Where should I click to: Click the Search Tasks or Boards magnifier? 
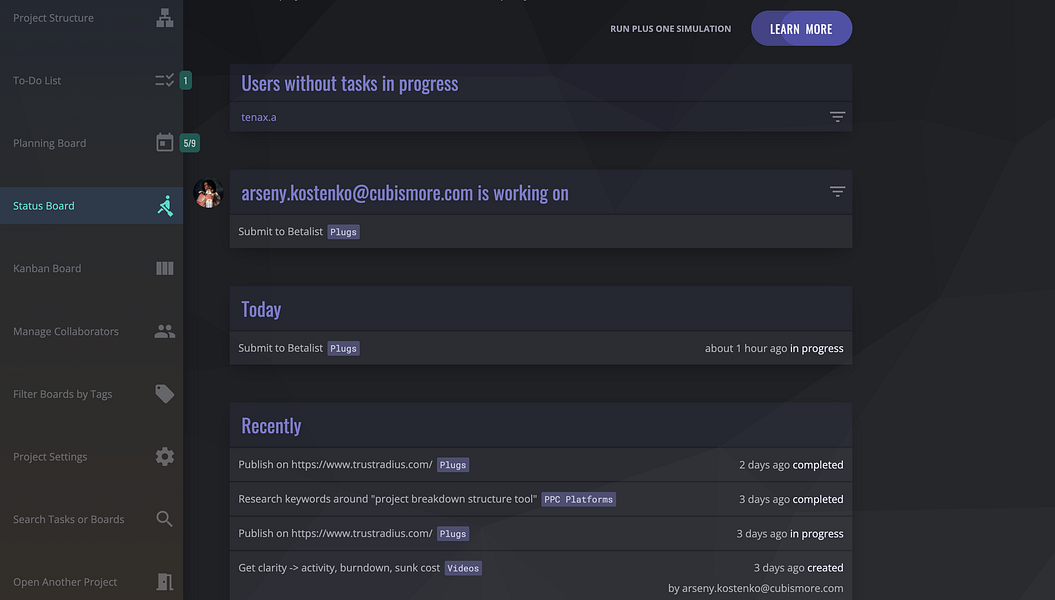tap(165, 519)
